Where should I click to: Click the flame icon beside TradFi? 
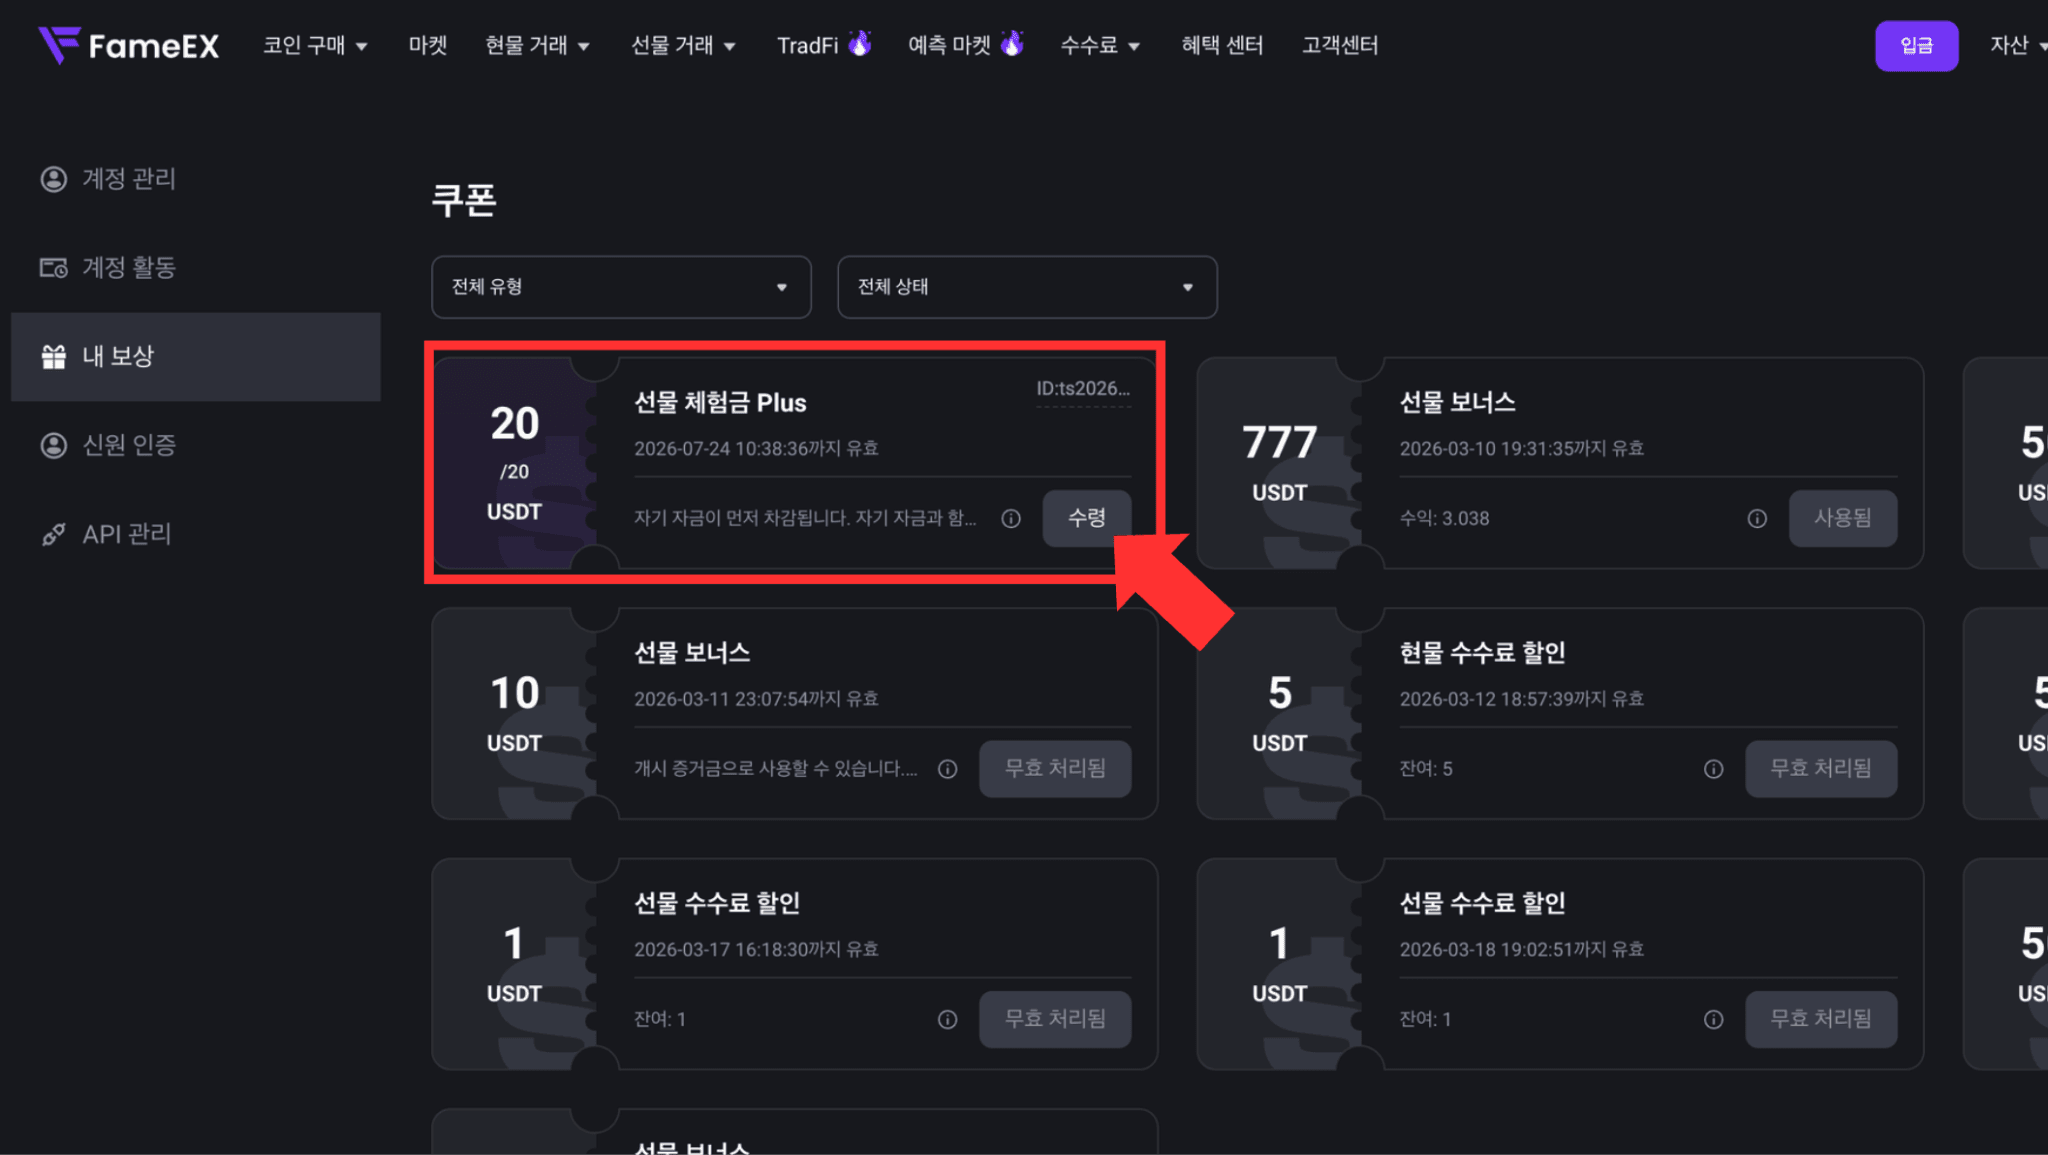coord(859,44)
